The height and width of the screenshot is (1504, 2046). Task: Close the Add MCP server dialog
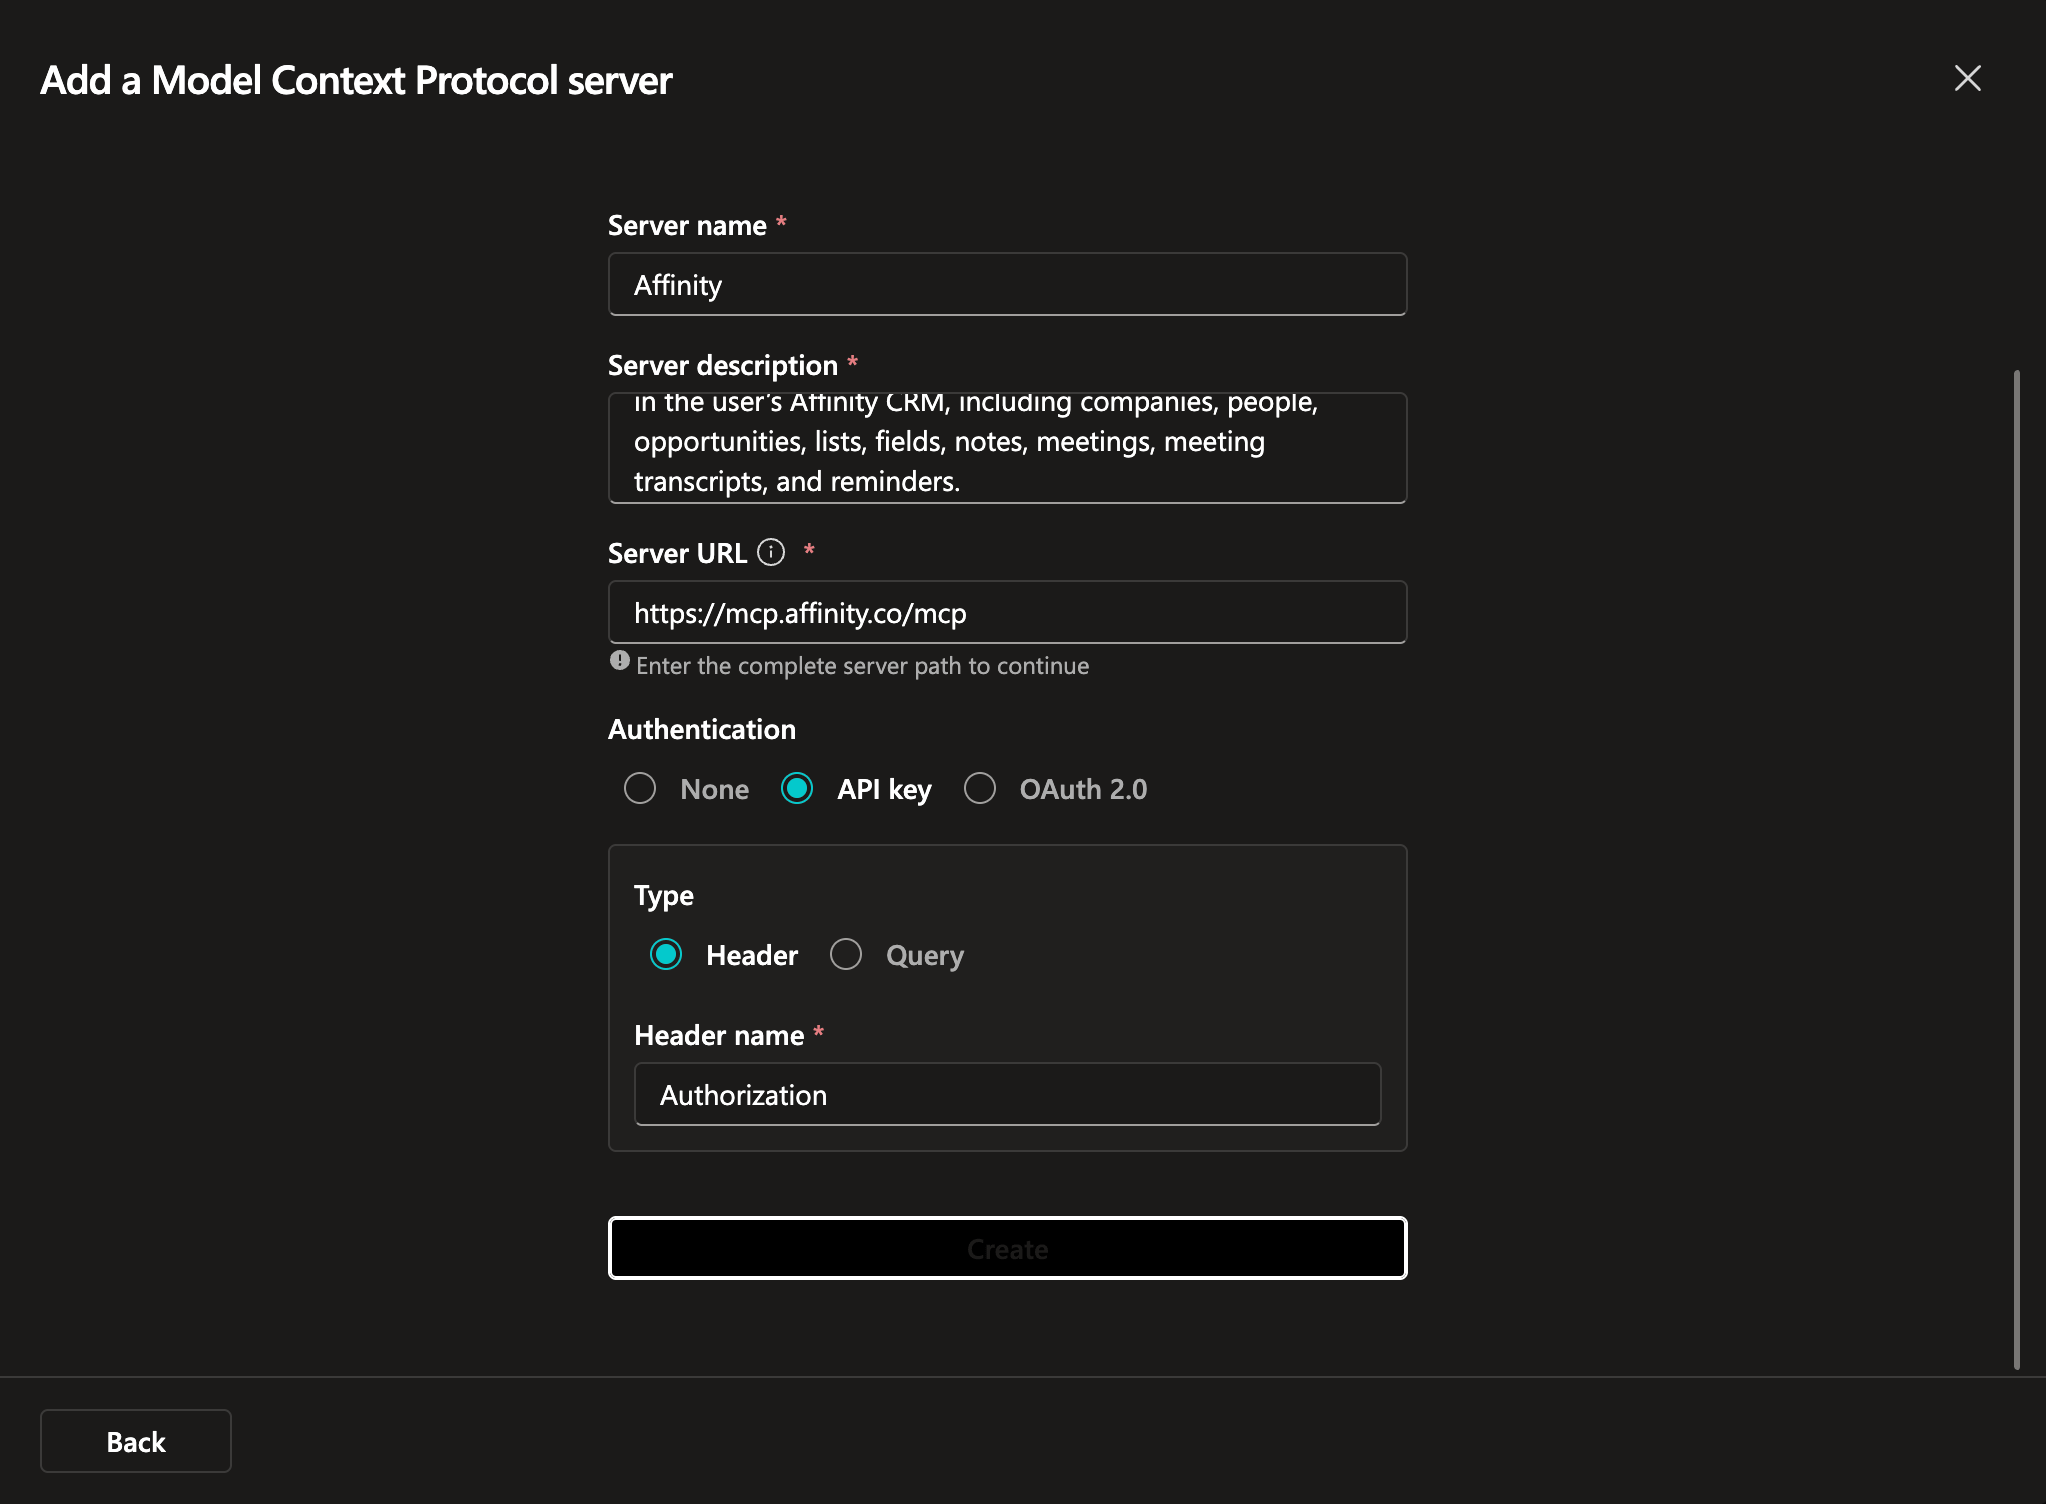pyautogui.click(x=1967, y=78)
